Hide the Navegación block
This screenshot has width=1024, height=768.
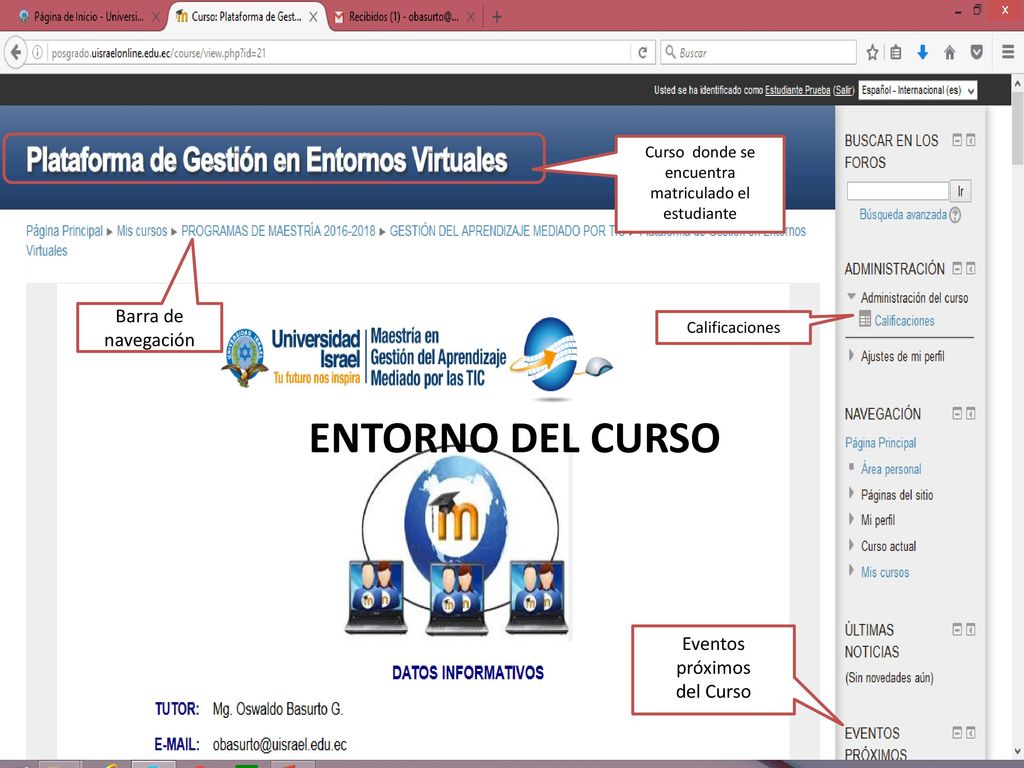tap(957, 413)
